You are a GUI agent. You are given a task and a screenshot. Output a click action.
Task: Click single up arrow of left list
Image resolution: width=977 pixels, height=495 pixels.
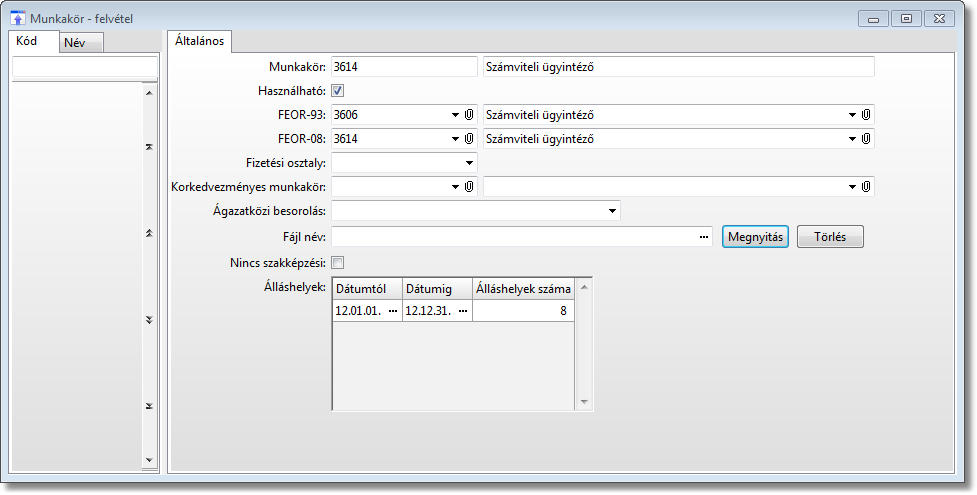point(149,93)
